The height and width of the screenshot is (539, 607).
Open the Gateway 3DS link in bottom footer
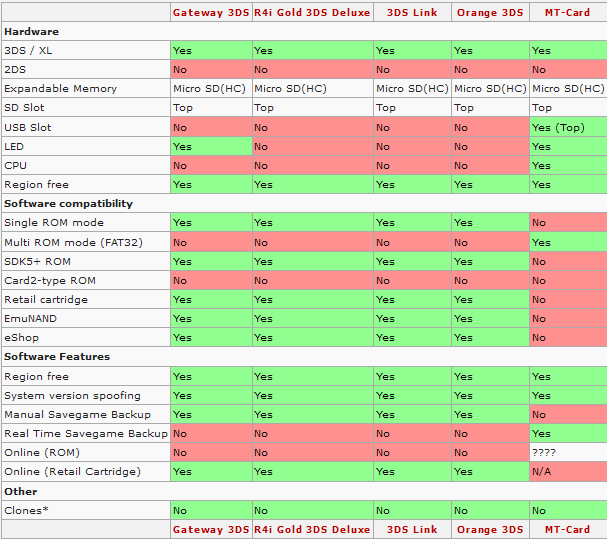pyautogui.click(x=211, y=529)
